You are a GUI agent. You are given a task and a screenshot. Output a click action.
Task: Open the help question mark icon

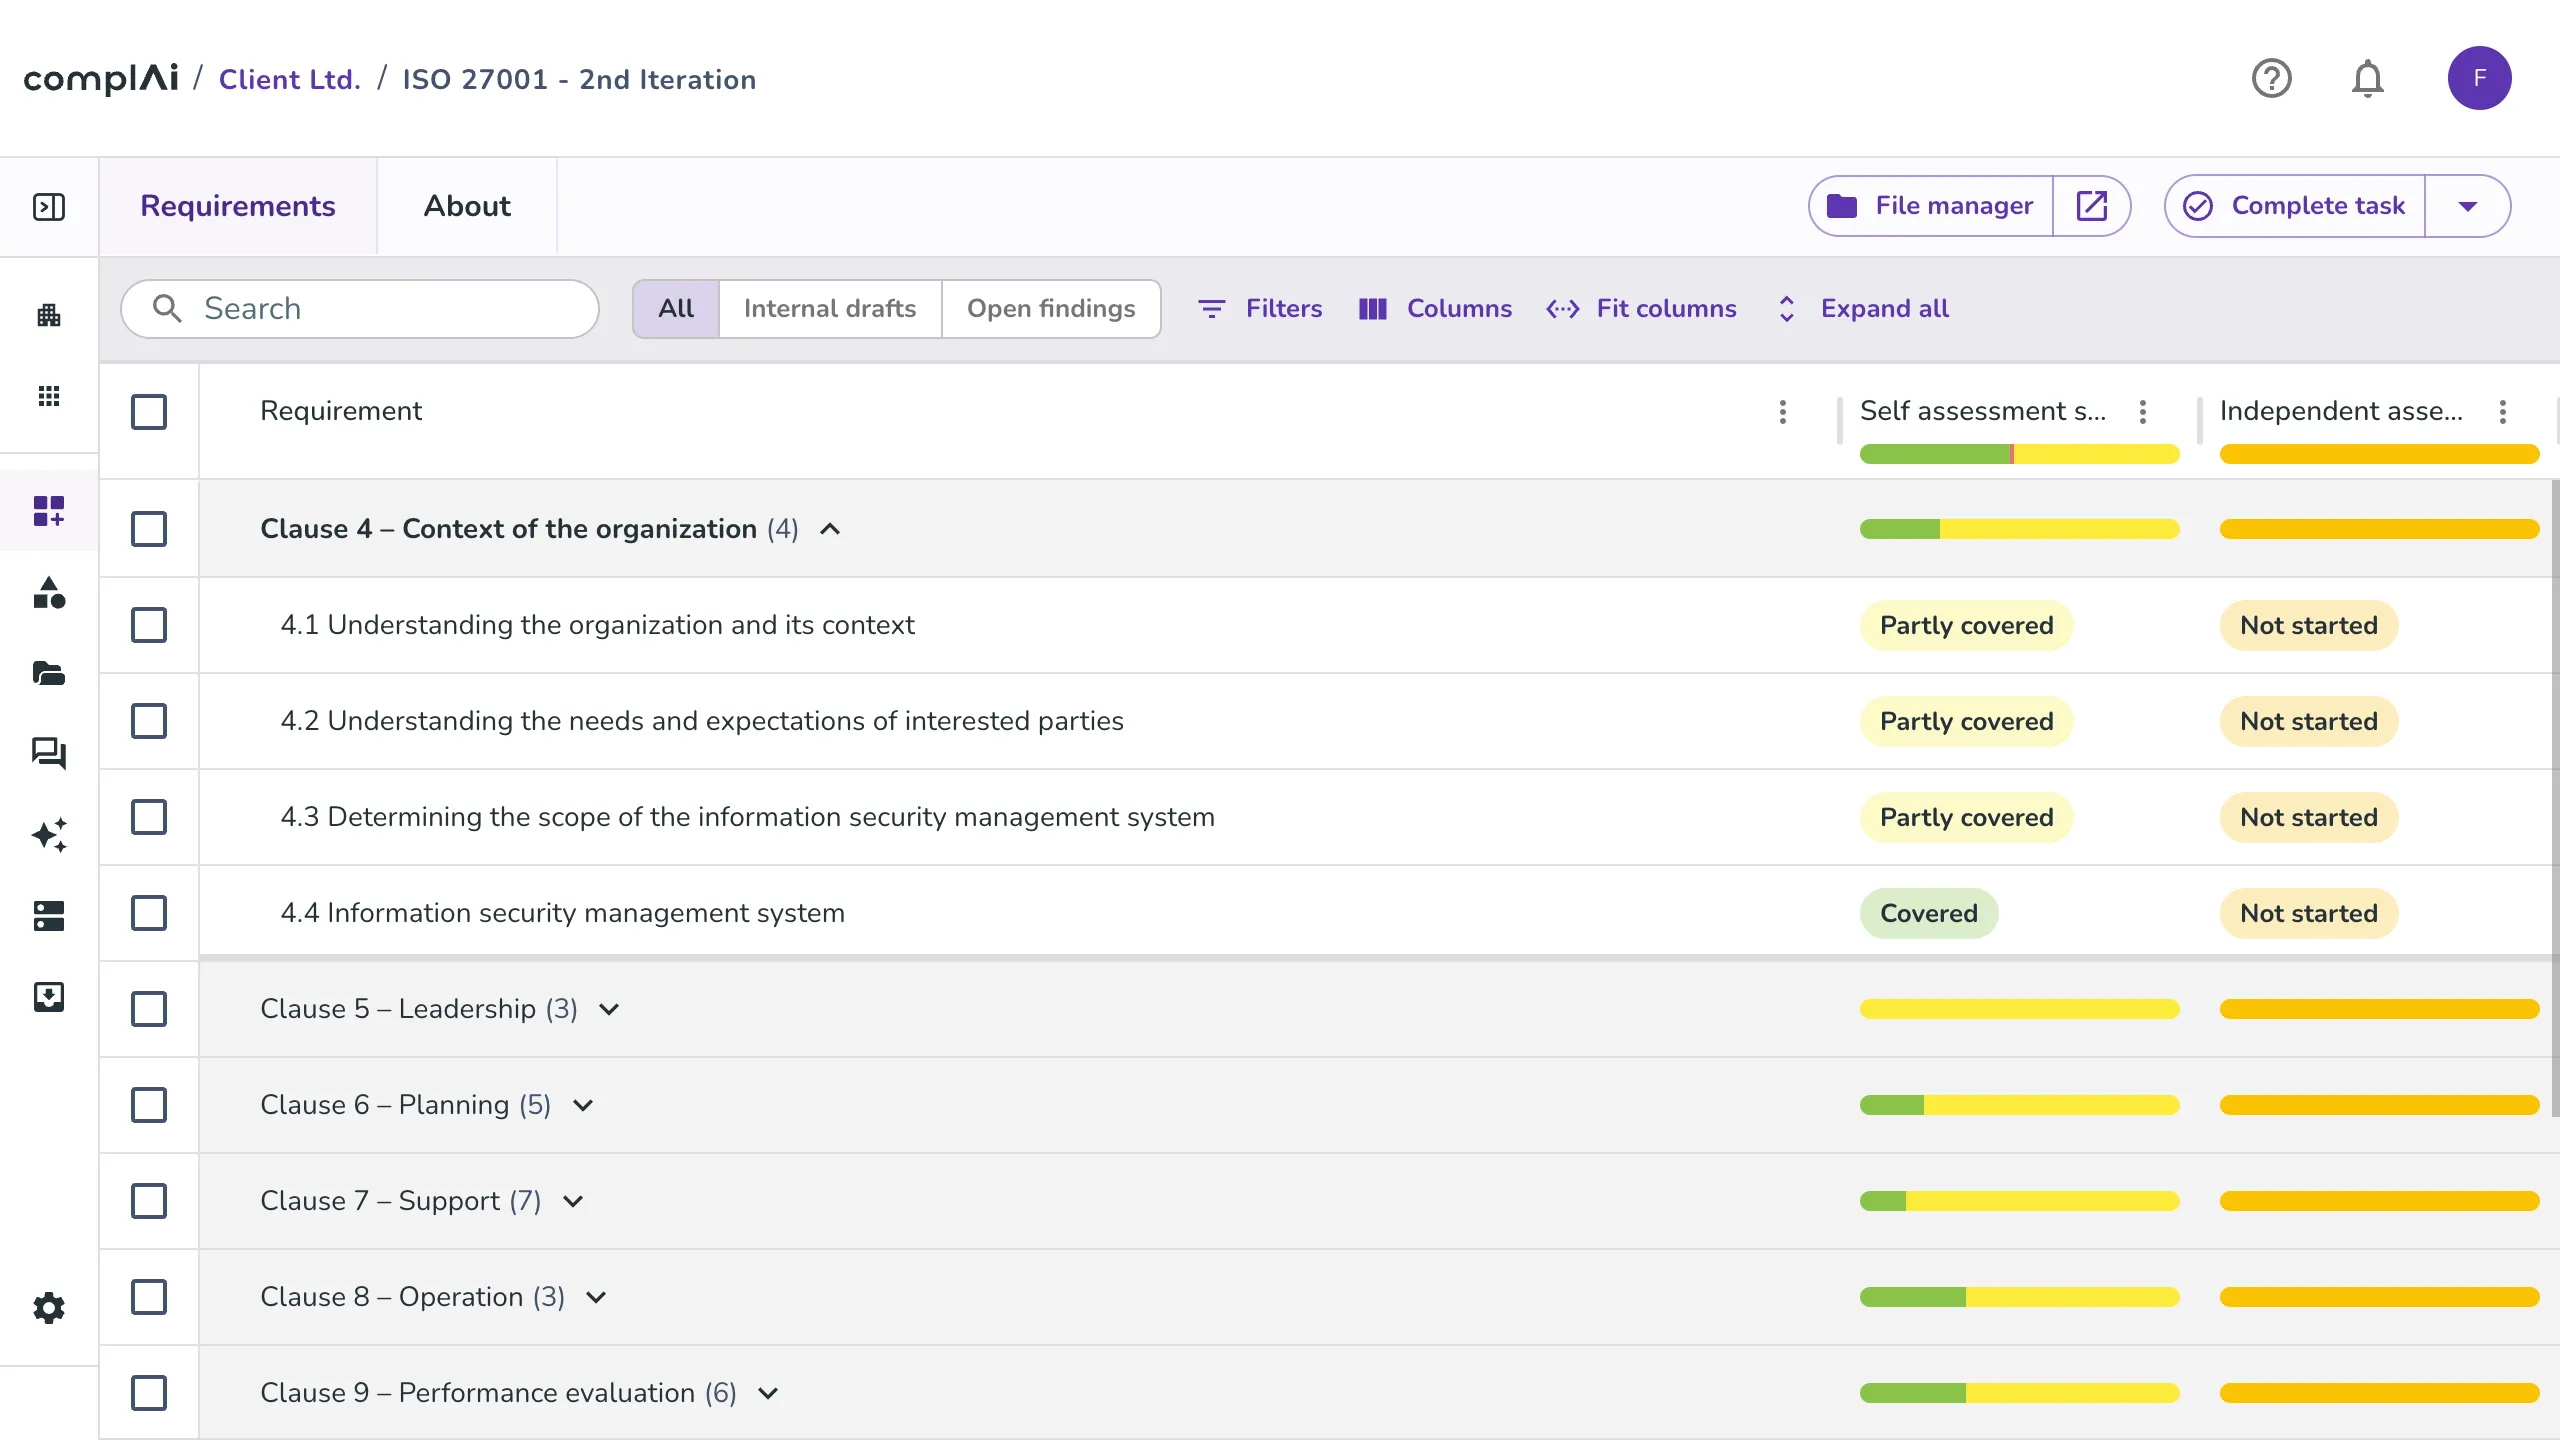2271,78
